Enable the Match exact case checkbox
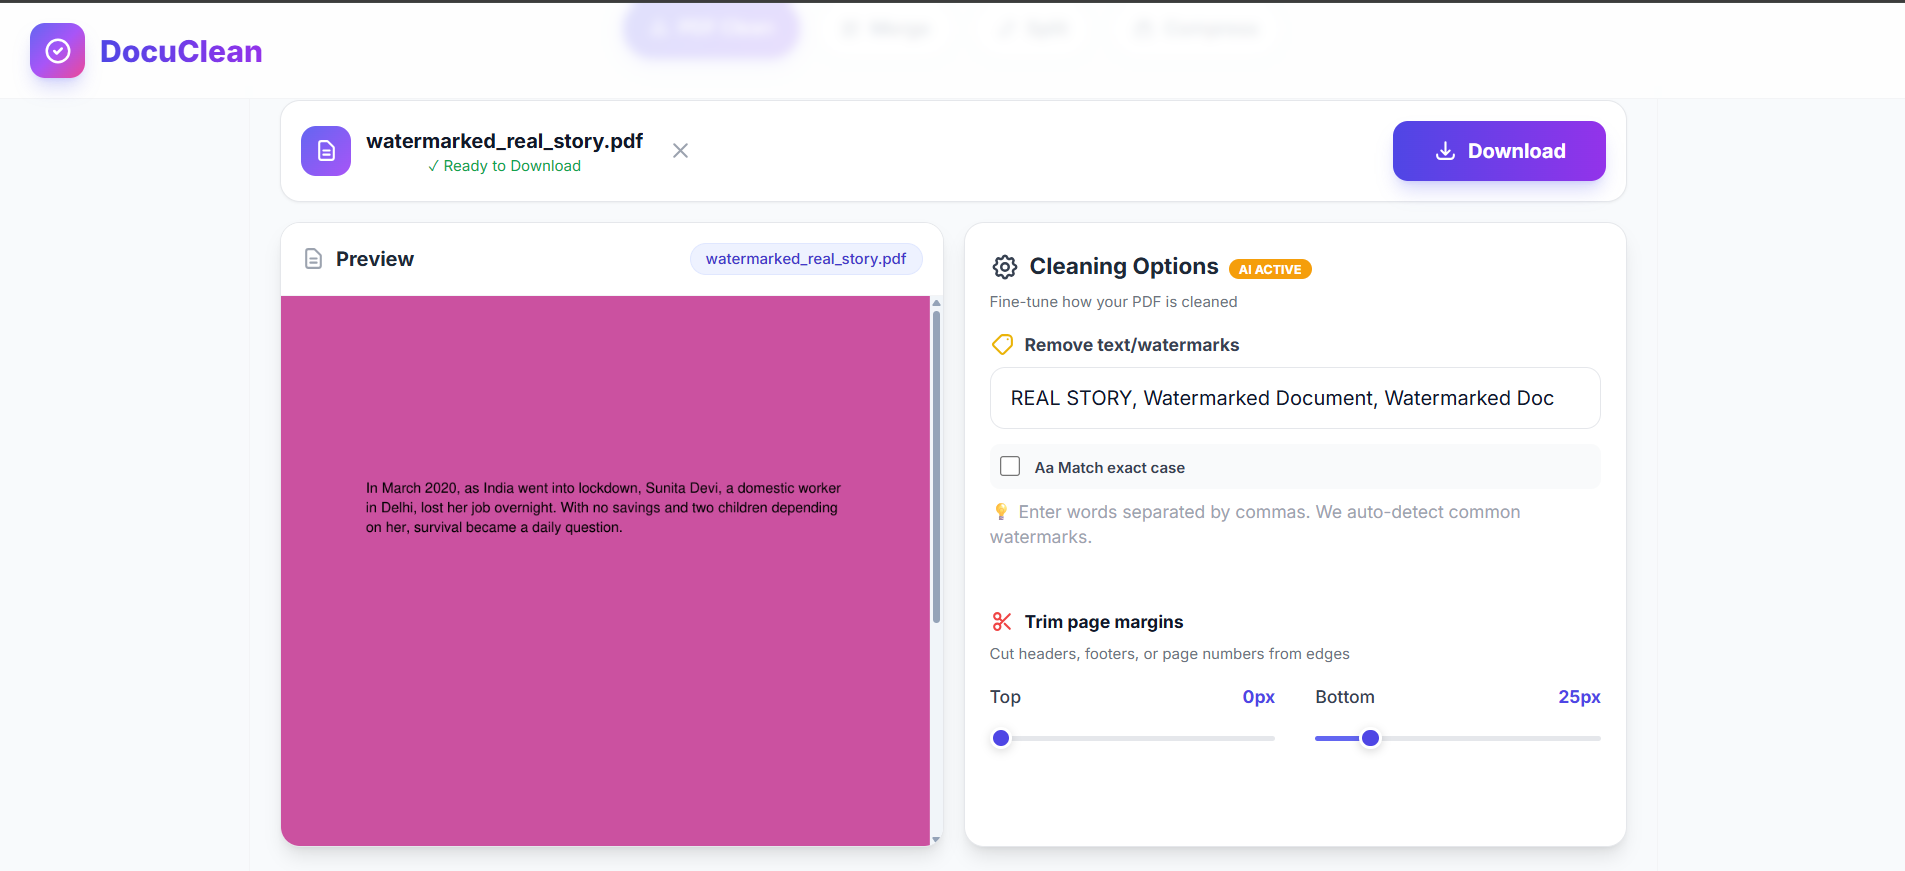This screenshot has height=871, width=1905. click(1010, 467)
